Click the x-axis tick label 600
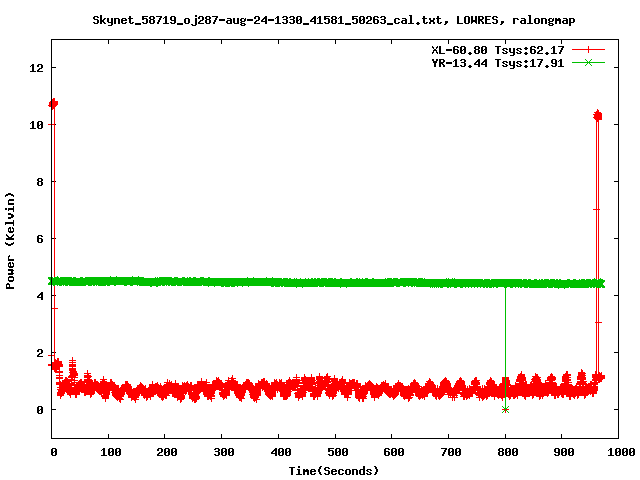 (x=393, y=452)
